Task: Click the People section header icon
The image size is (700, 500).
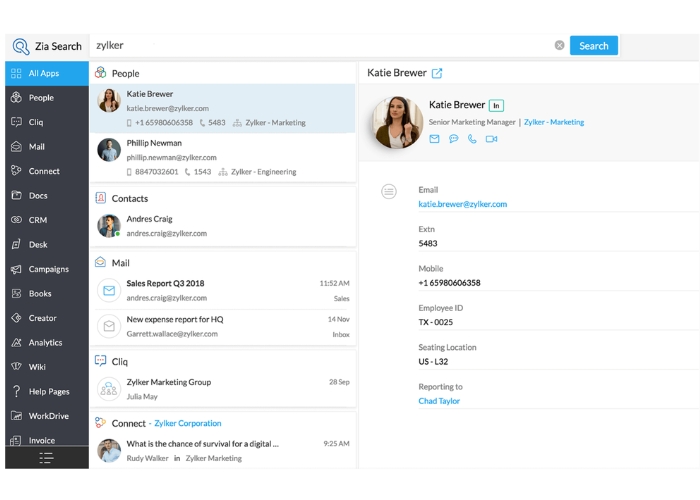Action: click(100, 73)
